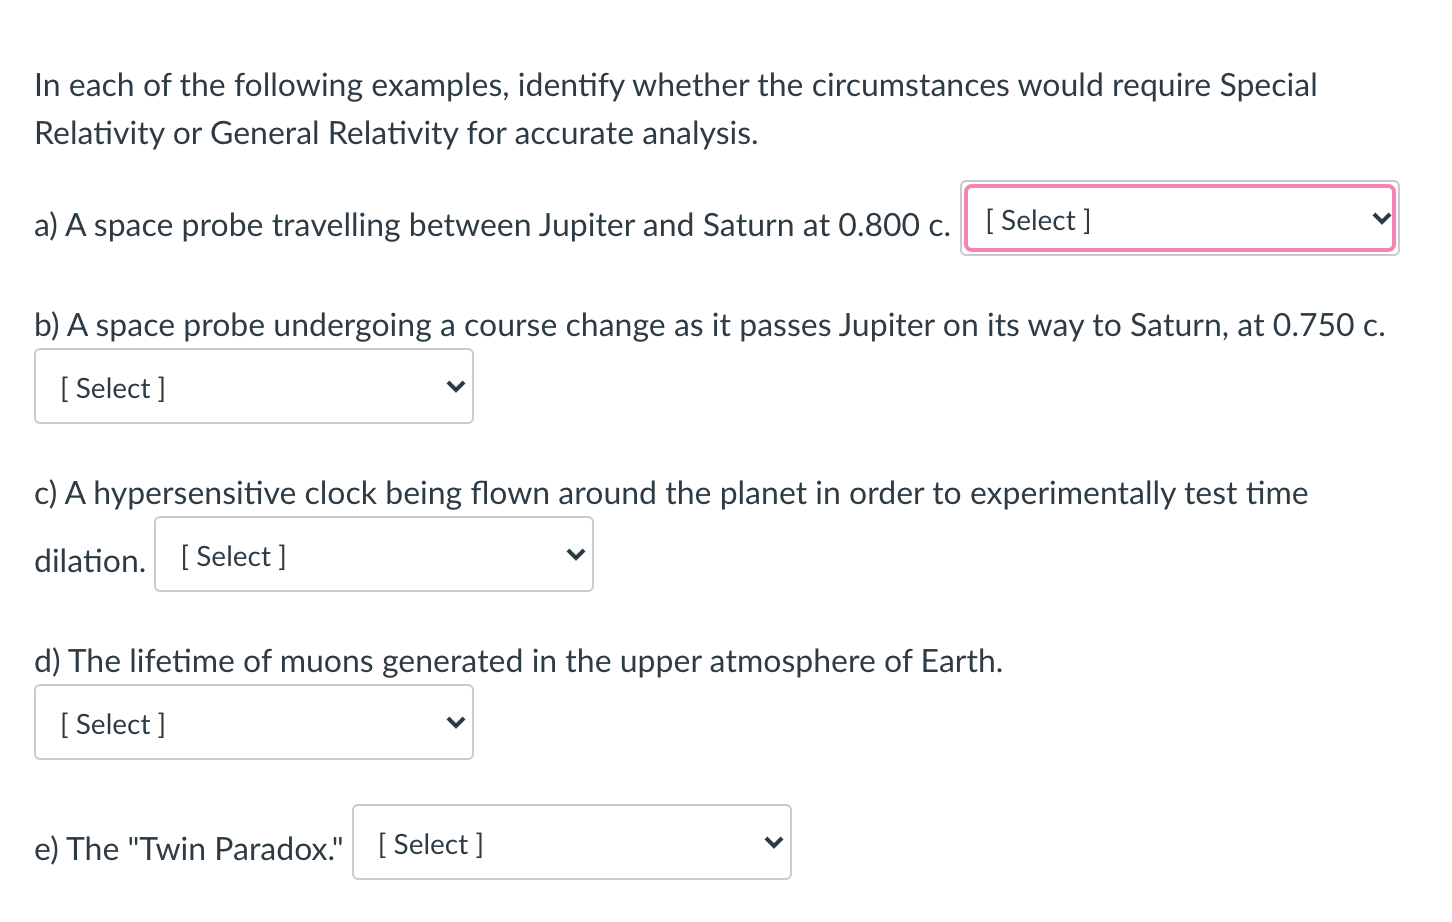The image size is (1452, 922).
Task: Click the downward arrow inside the highlighted pink dropdown
Action: tap(1381, 217)
